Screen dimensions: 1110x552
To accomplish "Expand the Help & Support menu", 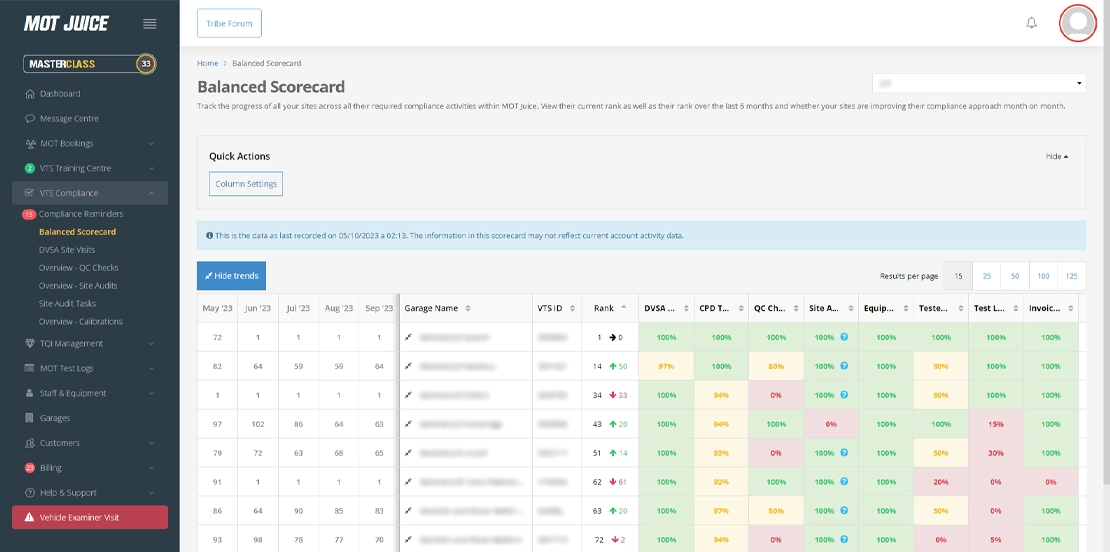I will 90,493.
